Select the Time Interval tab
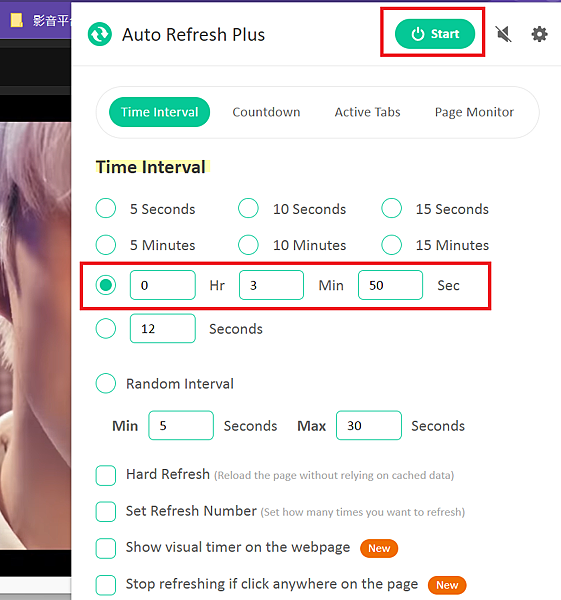The height and width of the screenshot is (600, 561). [159, 112]
